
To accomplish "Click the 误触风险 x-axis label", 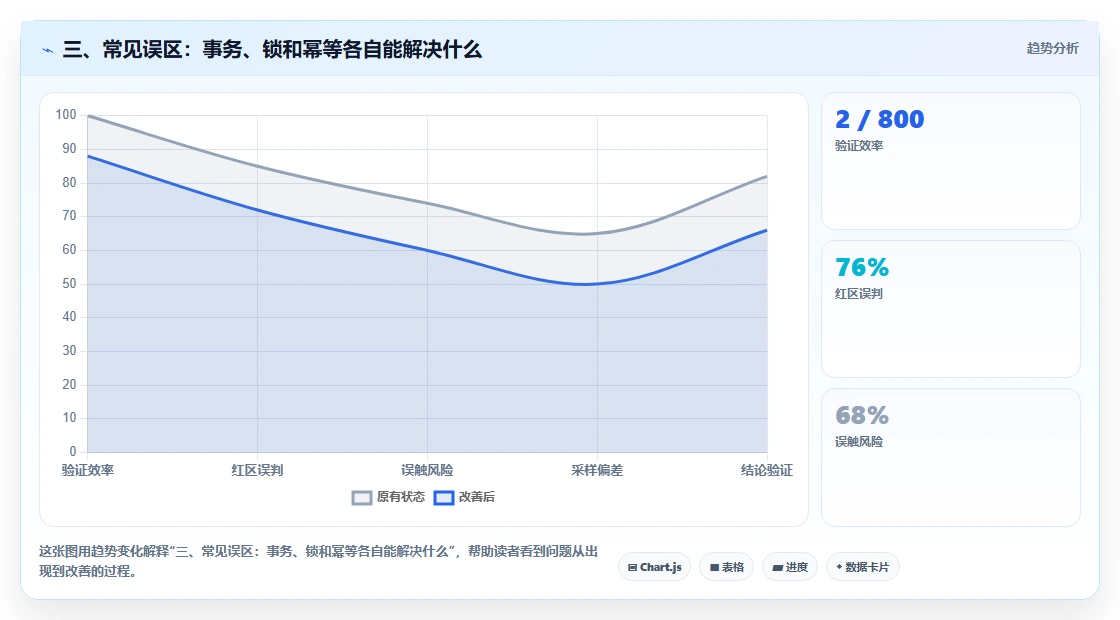I will pos(427,470).
